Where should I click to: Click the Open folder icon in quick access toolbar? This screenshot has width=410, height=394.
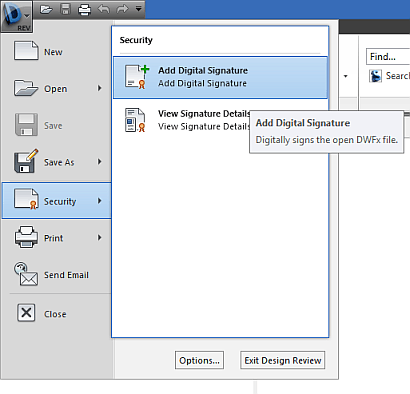[46, 9]
